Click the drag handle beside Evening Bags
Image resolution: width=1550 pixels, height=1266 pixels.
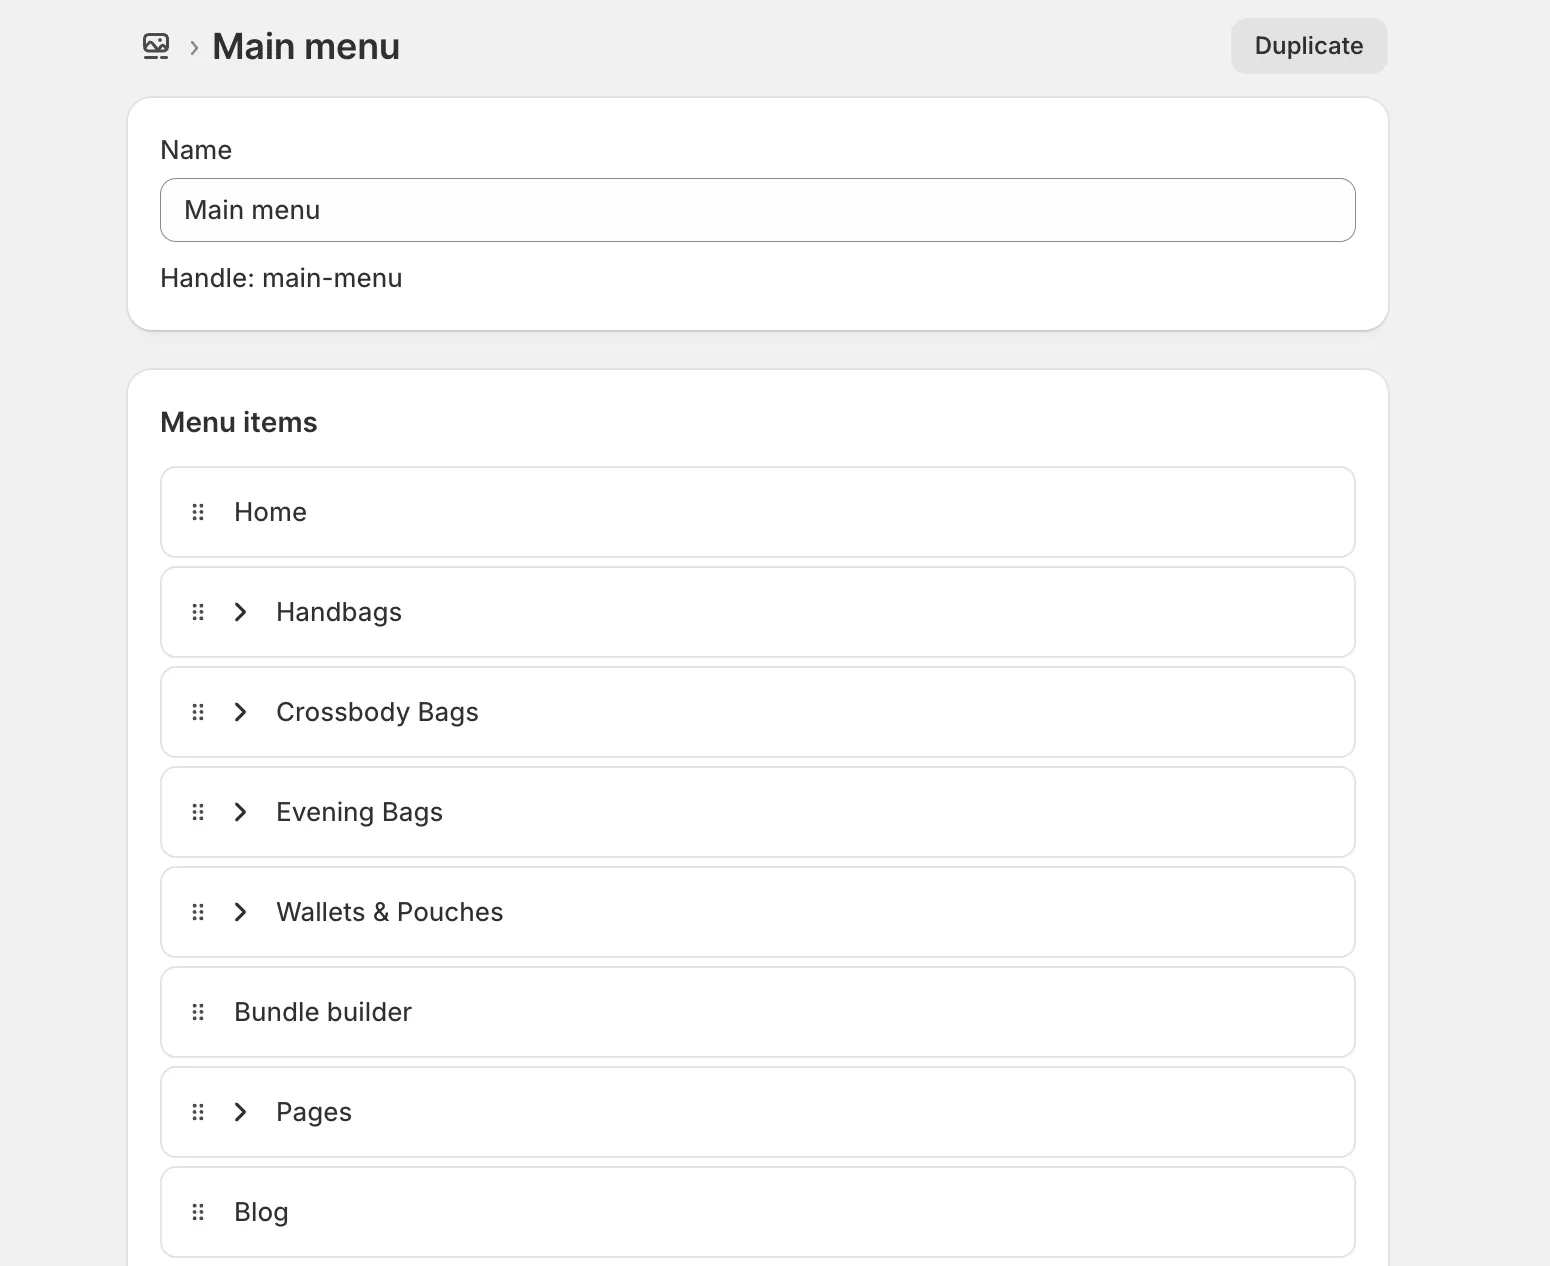pos(197,812)
